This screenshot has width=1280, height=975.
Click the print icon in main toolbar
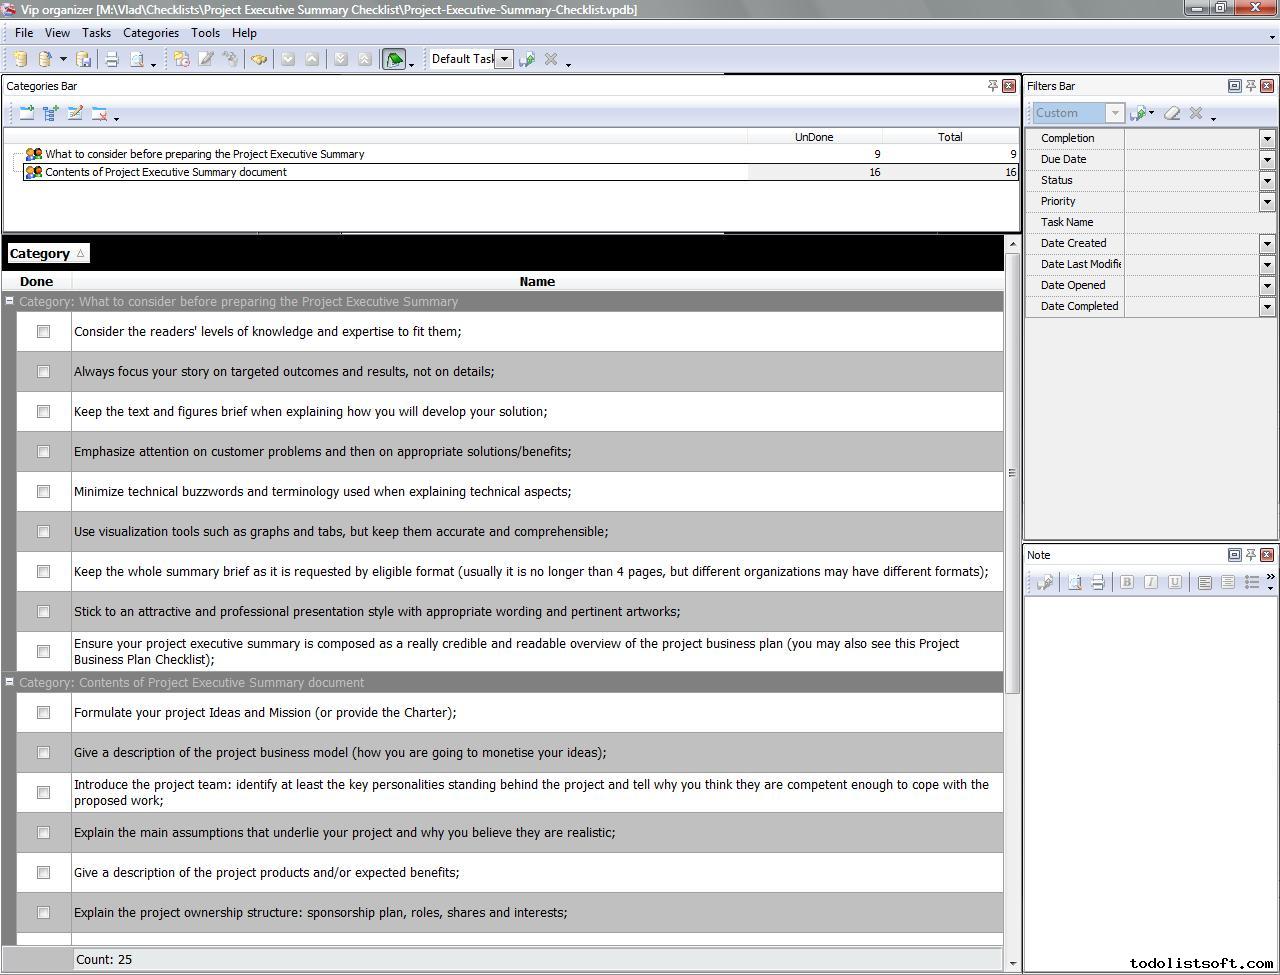pyautogui.click(x=112, y=60)
